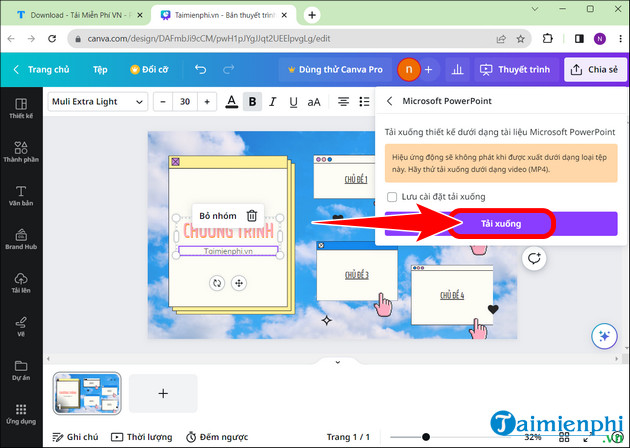Open the Thành phần elements panel
630x448 pixels.
pyautogui.click(x=21, y=152)
